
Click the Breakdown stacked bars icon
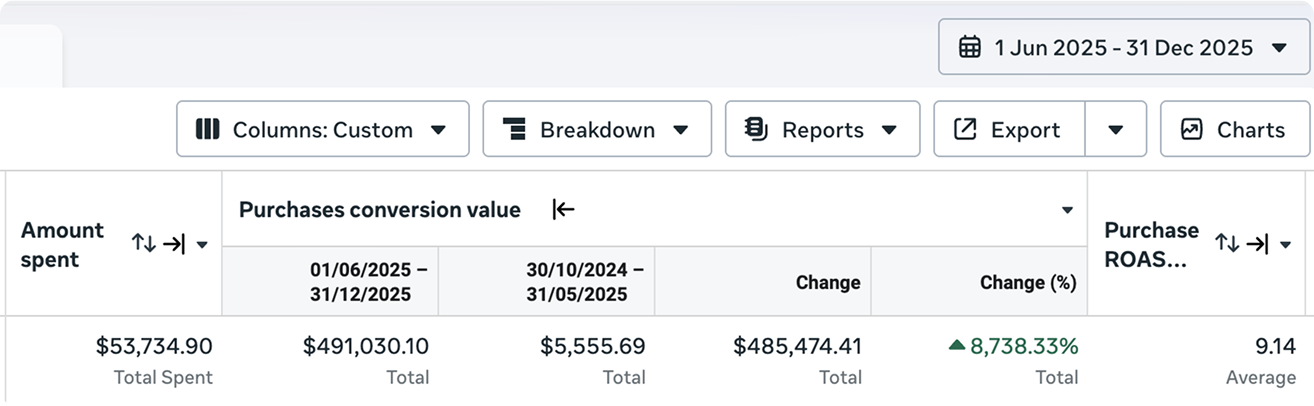click(x=514, y=130)
